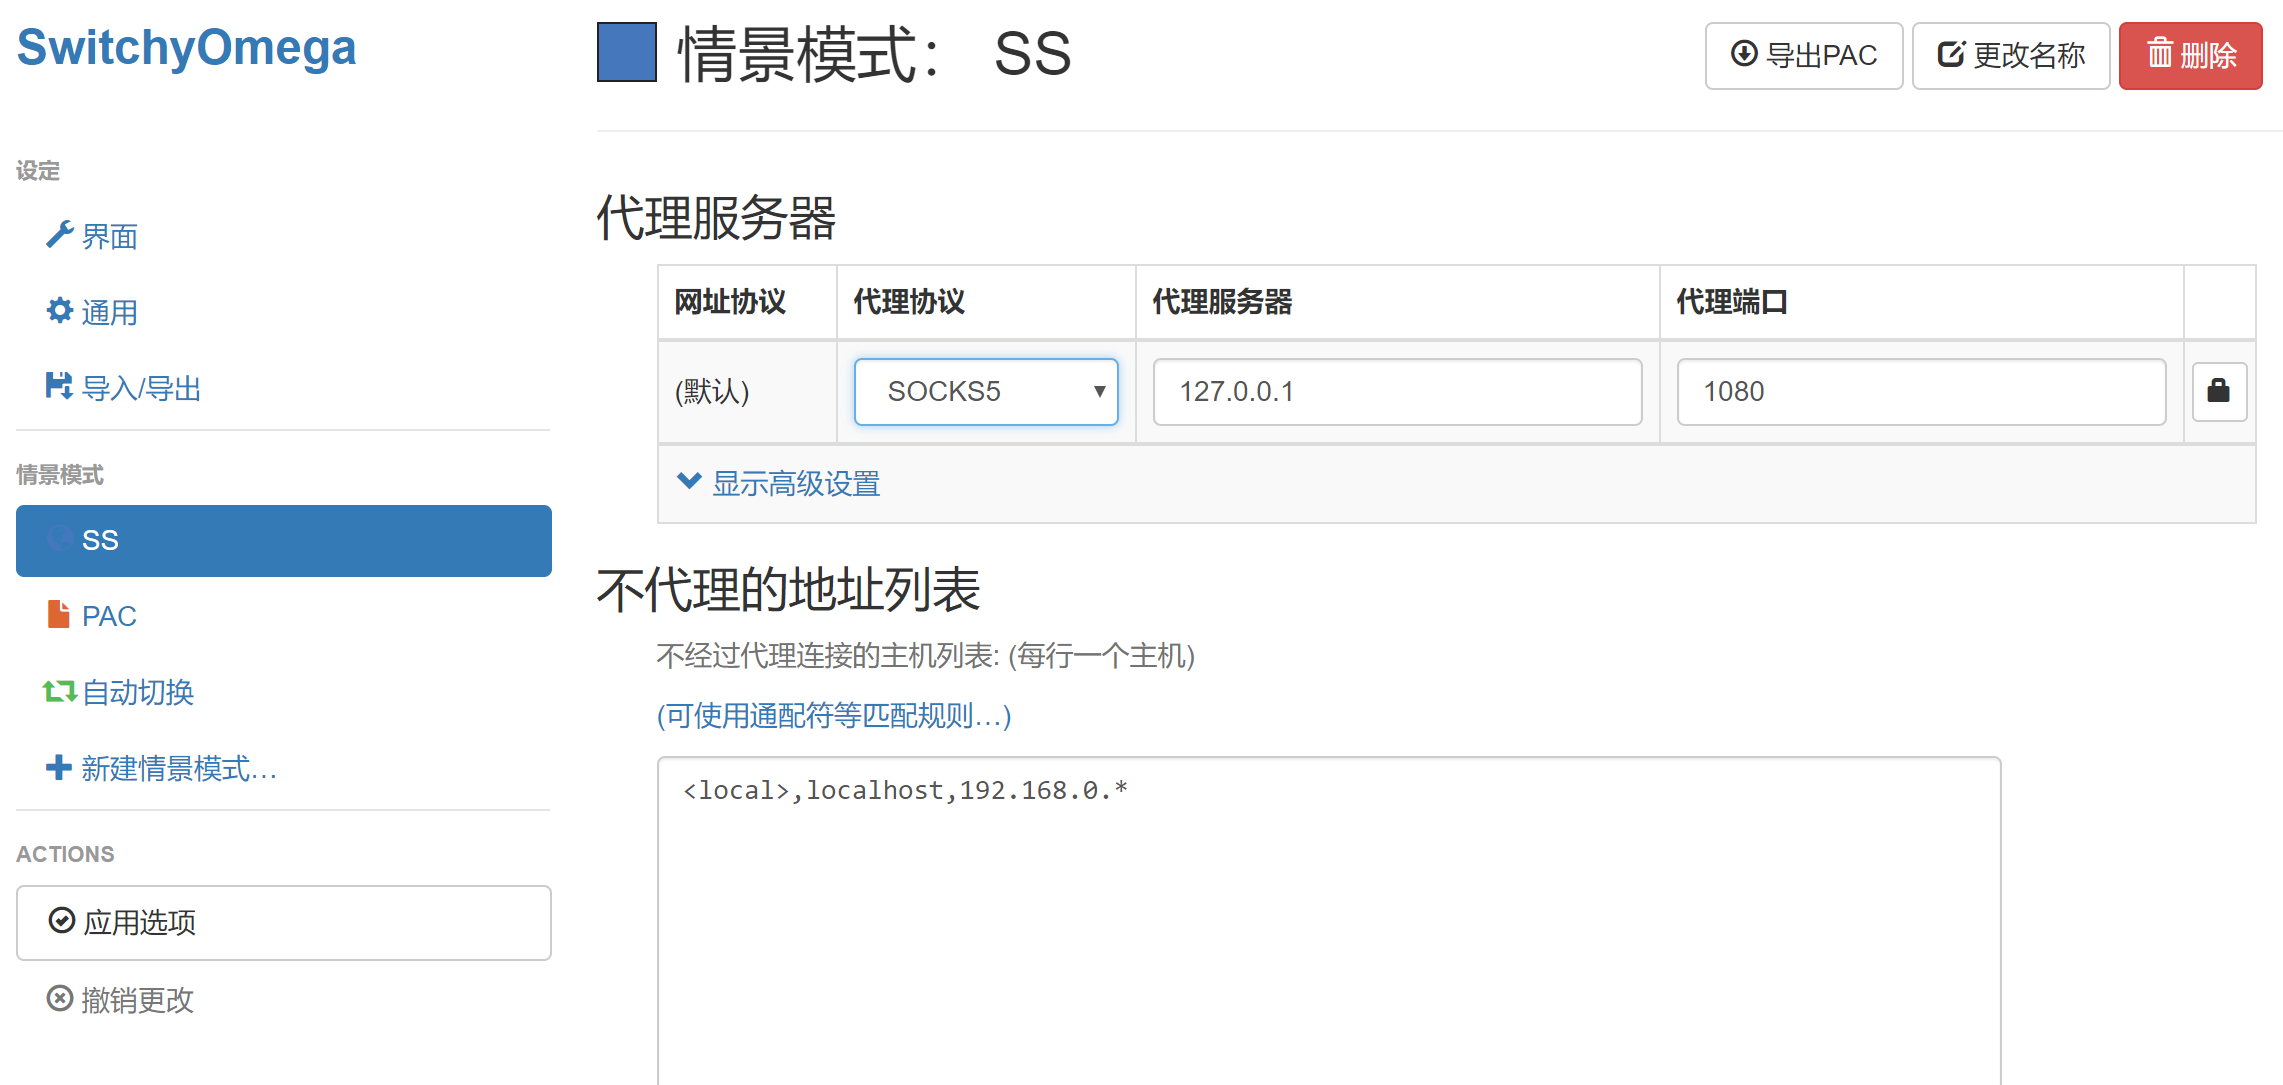Click 应用选项 apply changes button

tap(283, 922)
